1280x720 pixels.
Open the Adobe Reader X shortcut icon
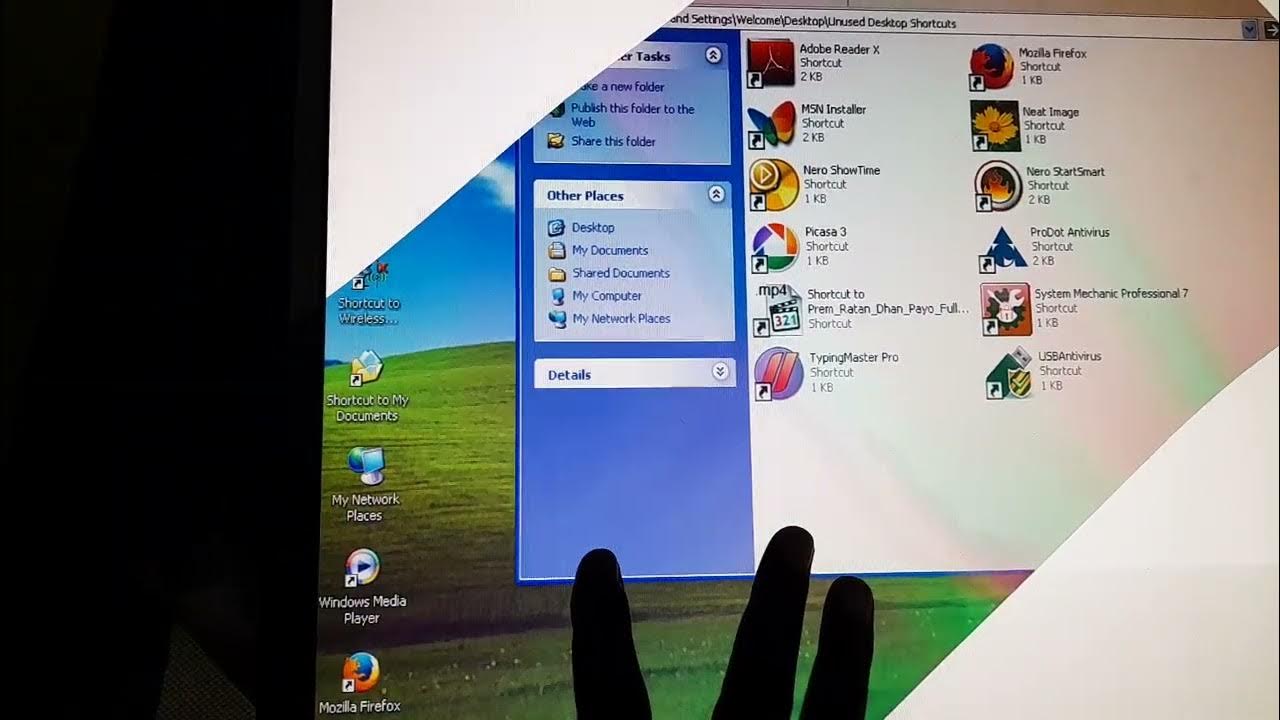pos(771,64)
